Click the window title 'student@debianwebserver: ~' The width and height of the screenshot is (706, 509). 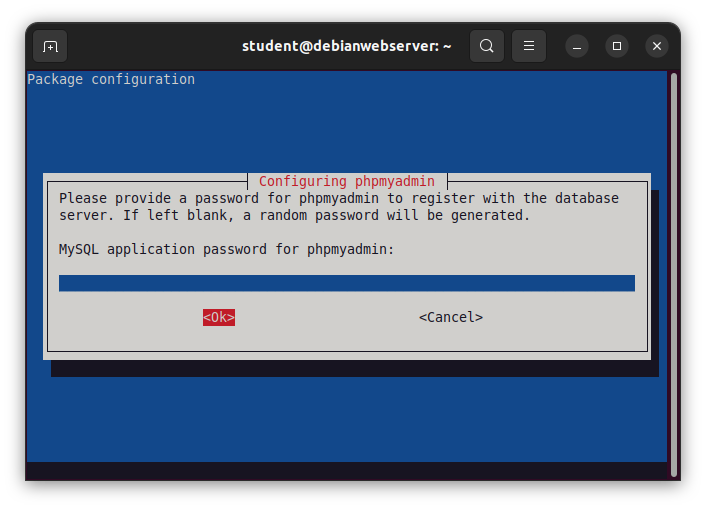pos(347,46)
